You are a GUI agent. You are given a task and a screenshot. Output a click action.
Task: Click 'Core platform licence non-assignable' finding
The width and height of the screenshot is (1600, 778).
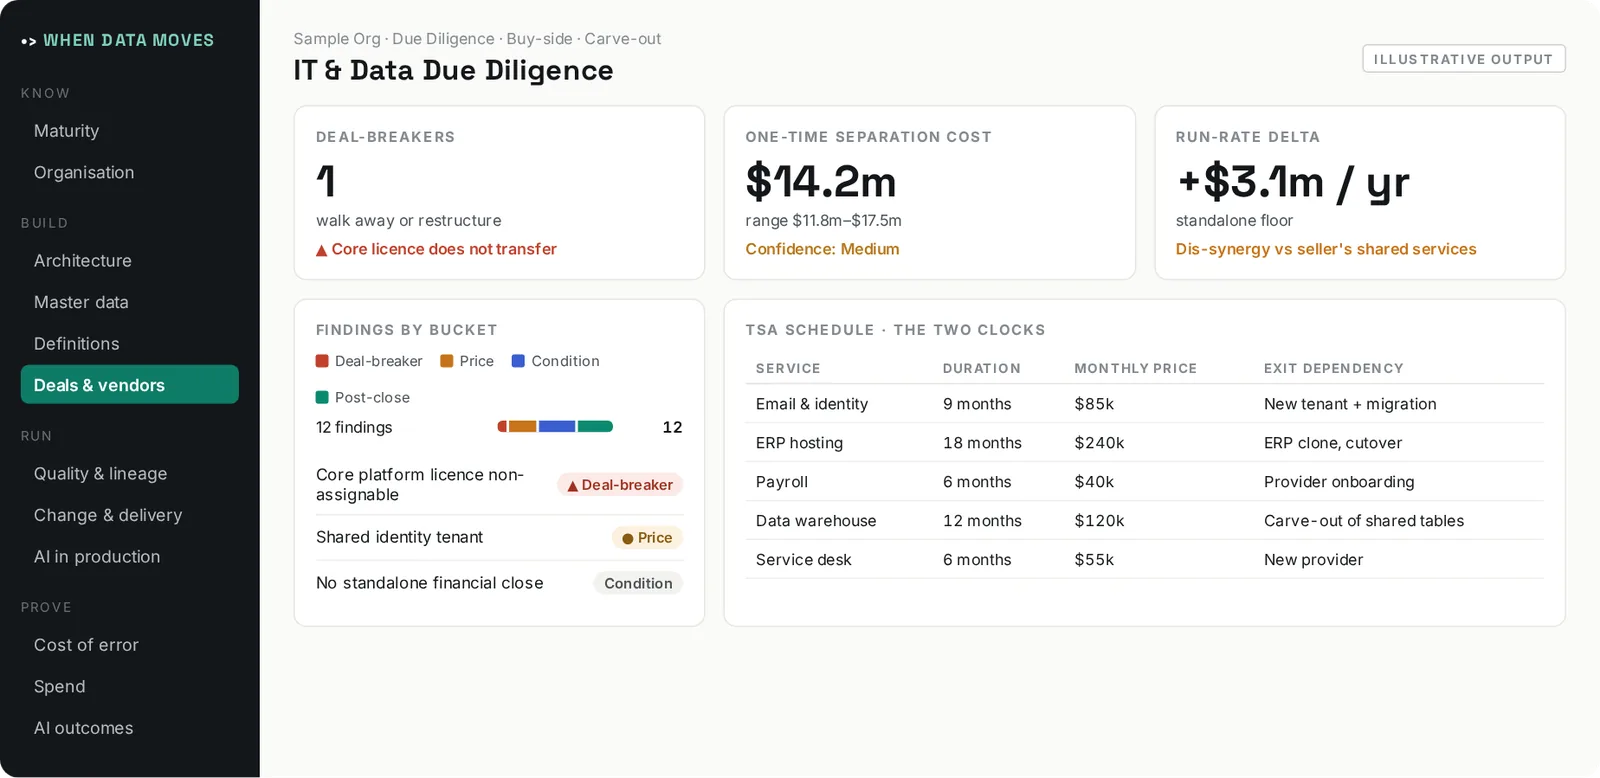point(420,485)
